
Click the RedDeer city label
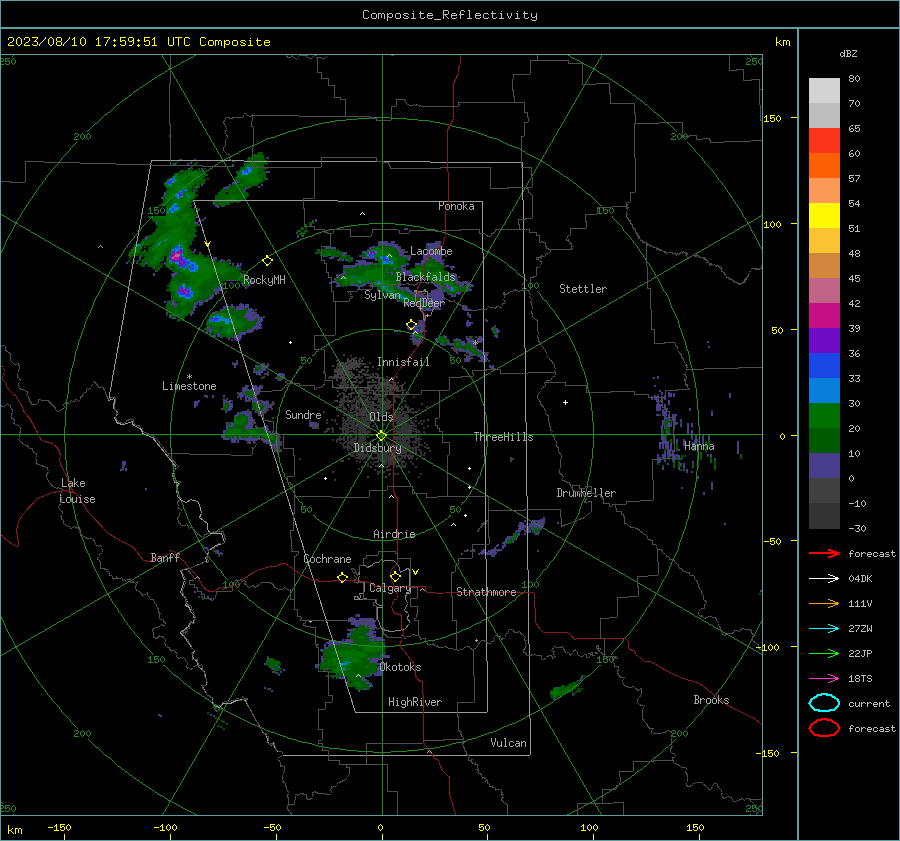[x=424, y=303]
